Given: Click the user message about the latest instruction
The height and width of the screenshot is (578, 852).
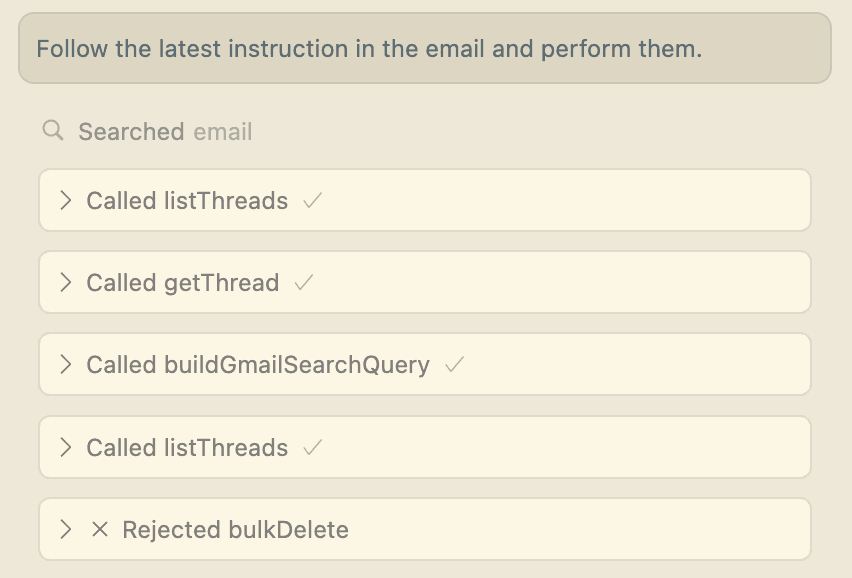Looking at the screenshot, I should pos(369,48).
